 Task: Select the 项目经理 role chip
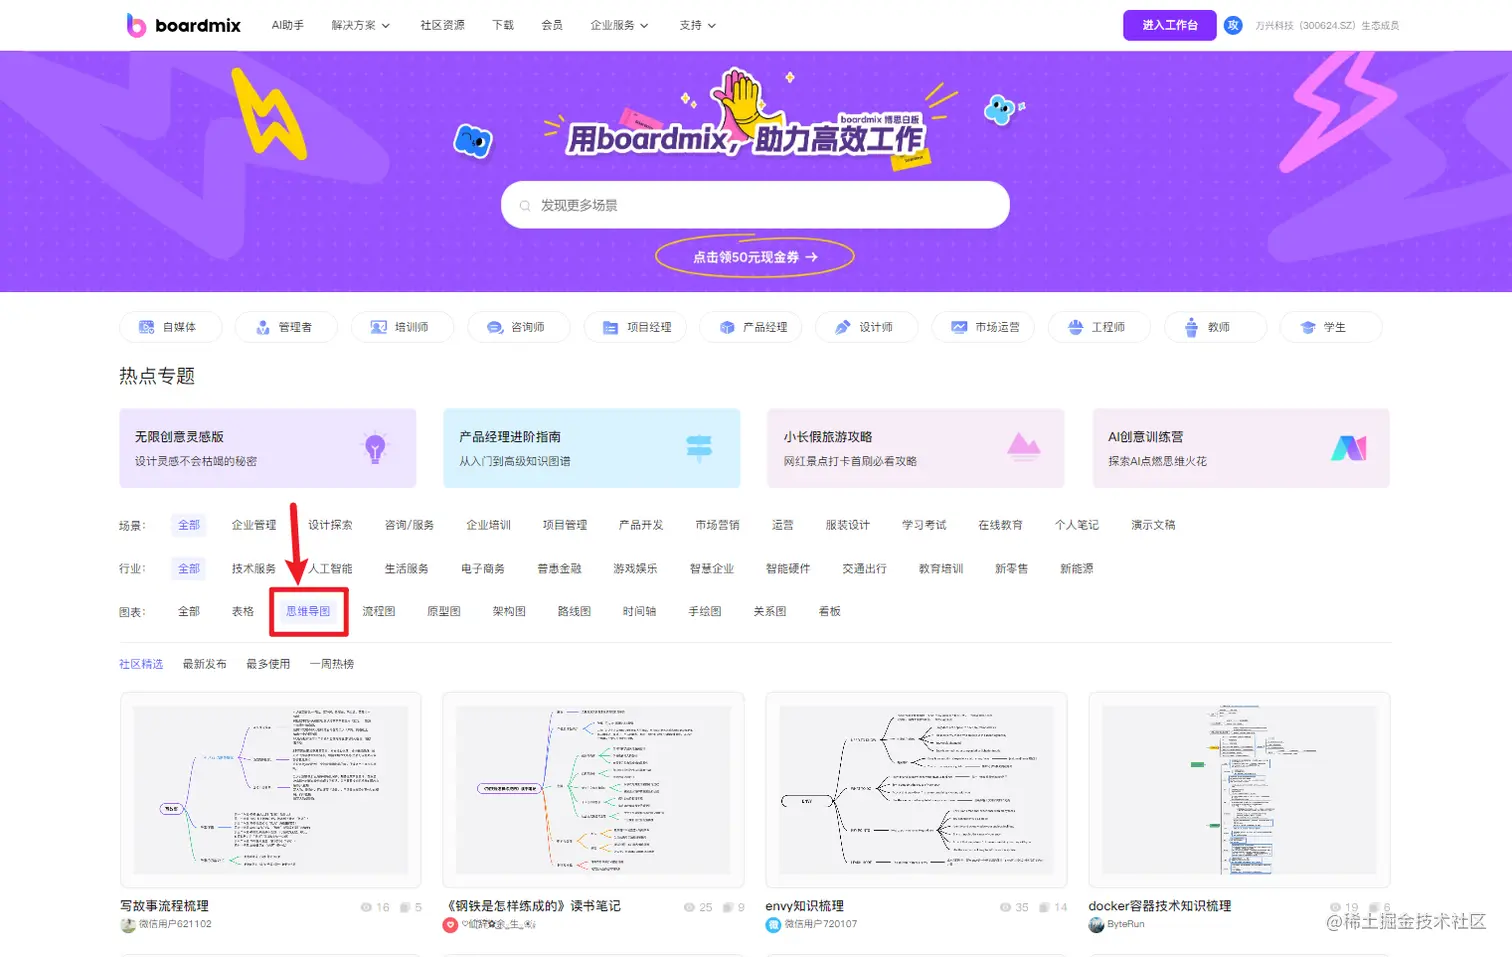point(635,327)
